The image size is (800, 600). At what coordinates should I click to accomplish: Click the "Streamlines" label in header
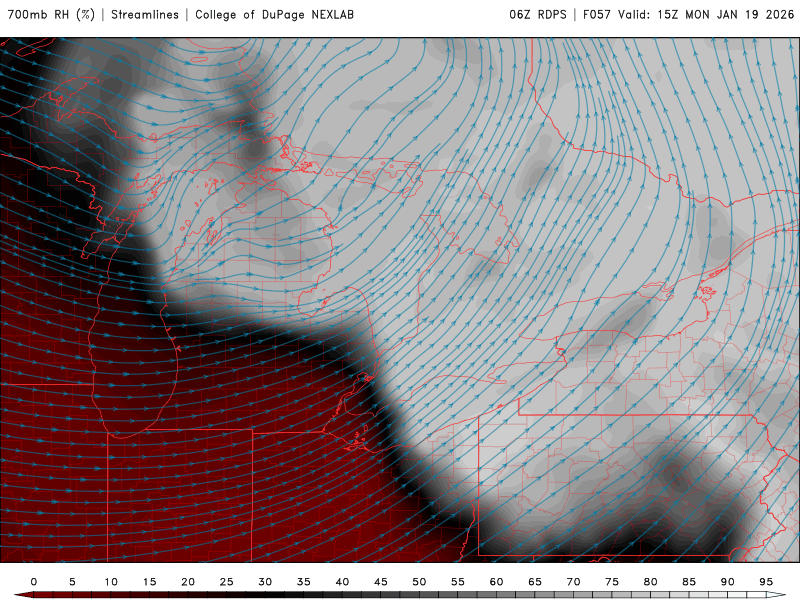tap(145, 15)
